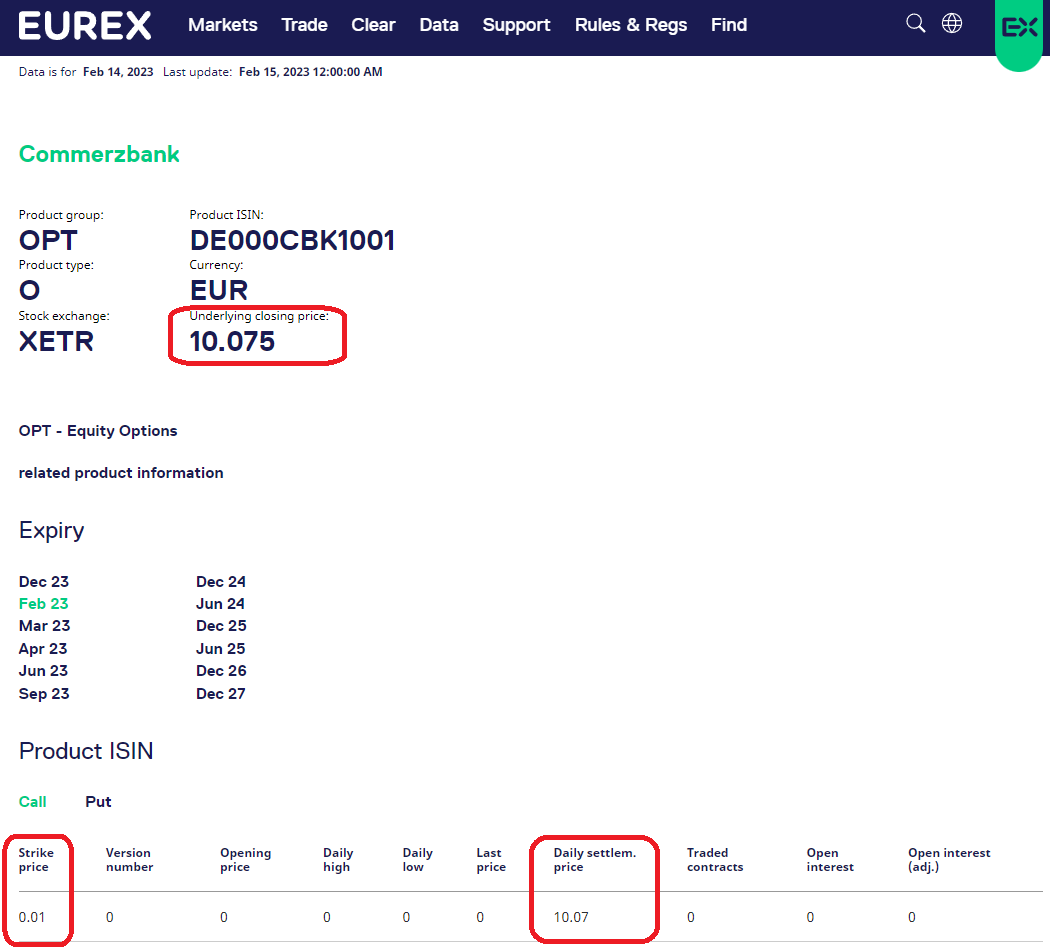The width and height of the screenshot is (1050, 951).
Task: Click the last update timestamp
Action: tap(311, 72)
